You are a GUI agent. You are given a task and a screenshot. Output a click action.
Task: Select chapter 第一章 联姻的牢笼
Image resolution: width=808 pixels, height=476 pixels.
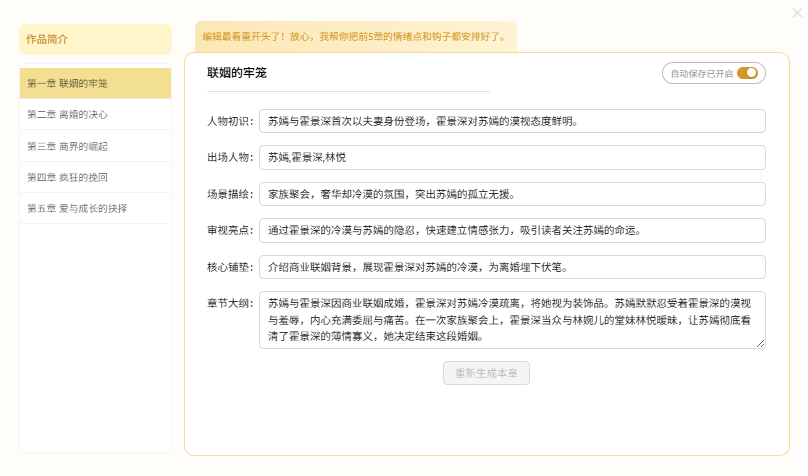click(x=95, y=83)
